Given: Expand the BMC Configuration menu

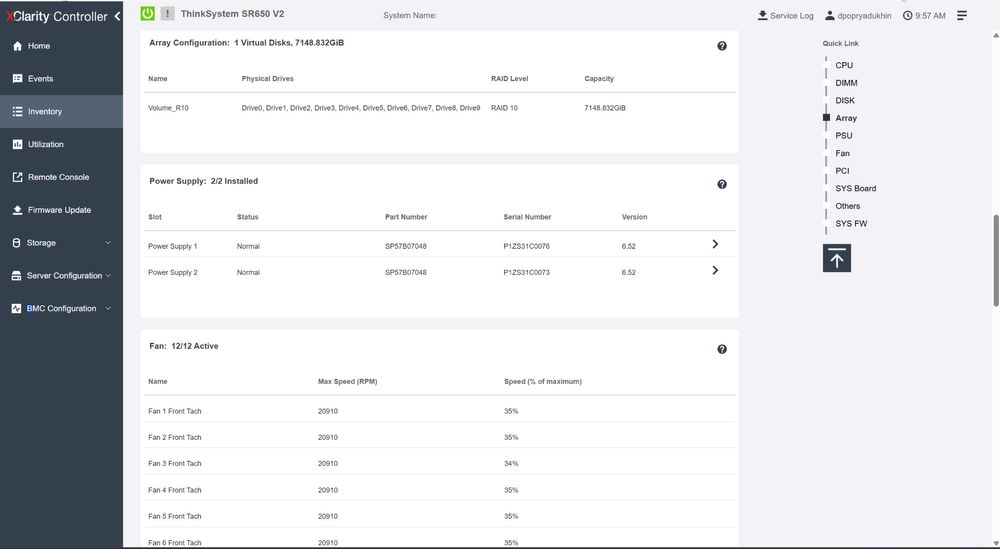Looking at the screenshot, I should [61, 309].
